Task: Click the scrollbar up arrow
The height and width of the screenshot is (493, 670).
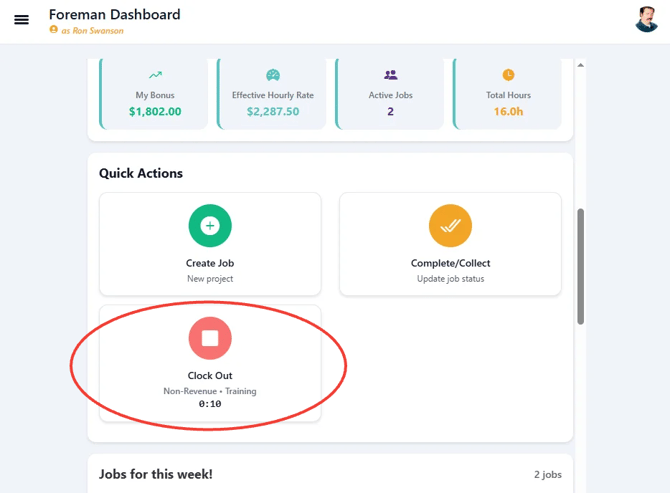Action: [580, 65]
